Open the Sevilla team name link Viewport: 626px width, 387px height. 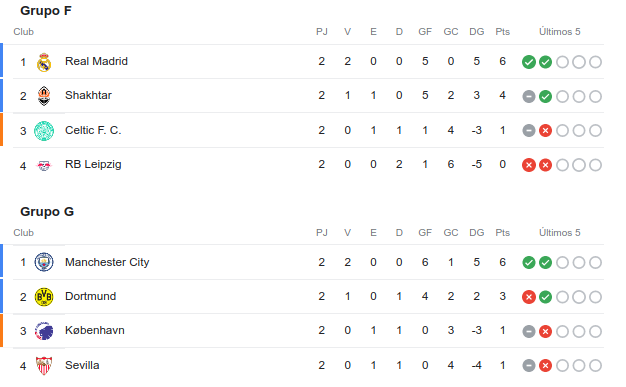[82, 365]
